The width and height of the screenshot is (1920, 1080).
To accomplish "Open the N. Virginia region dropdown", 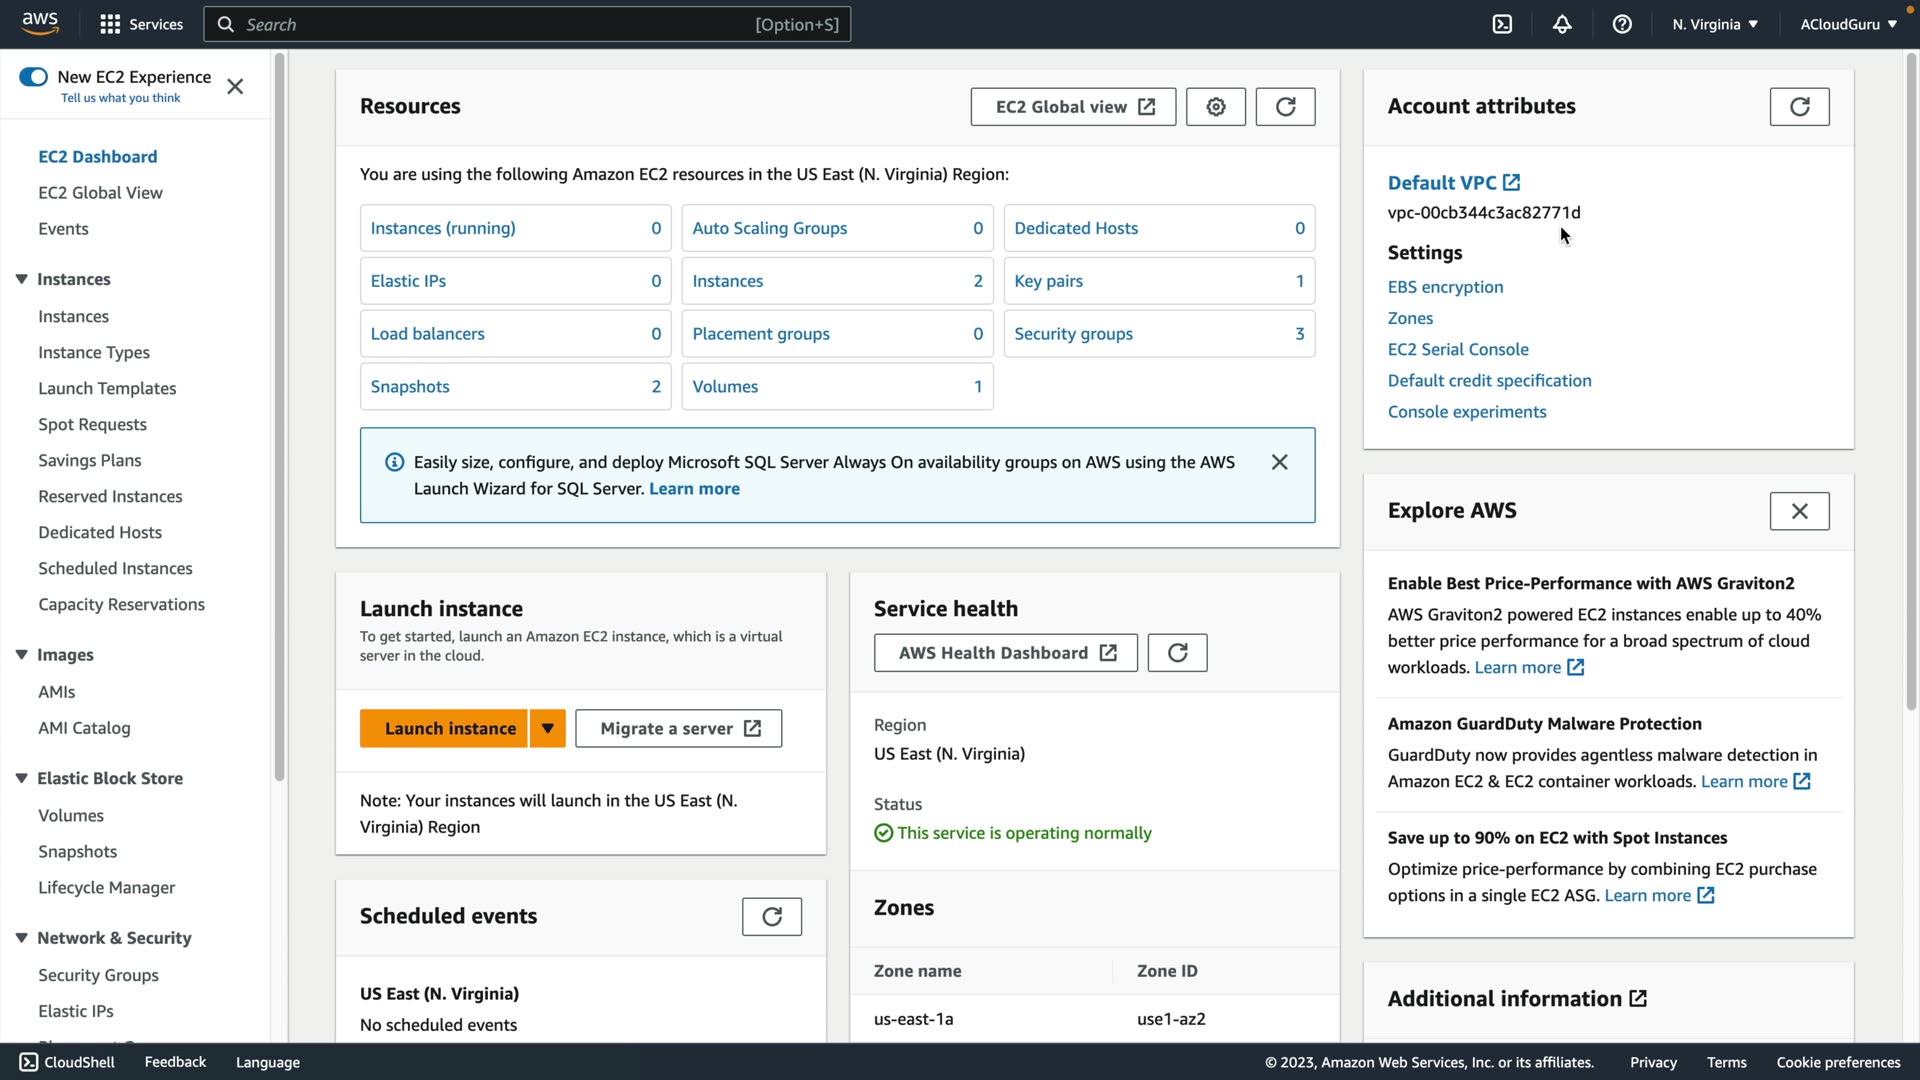I will click(1714, 24).
